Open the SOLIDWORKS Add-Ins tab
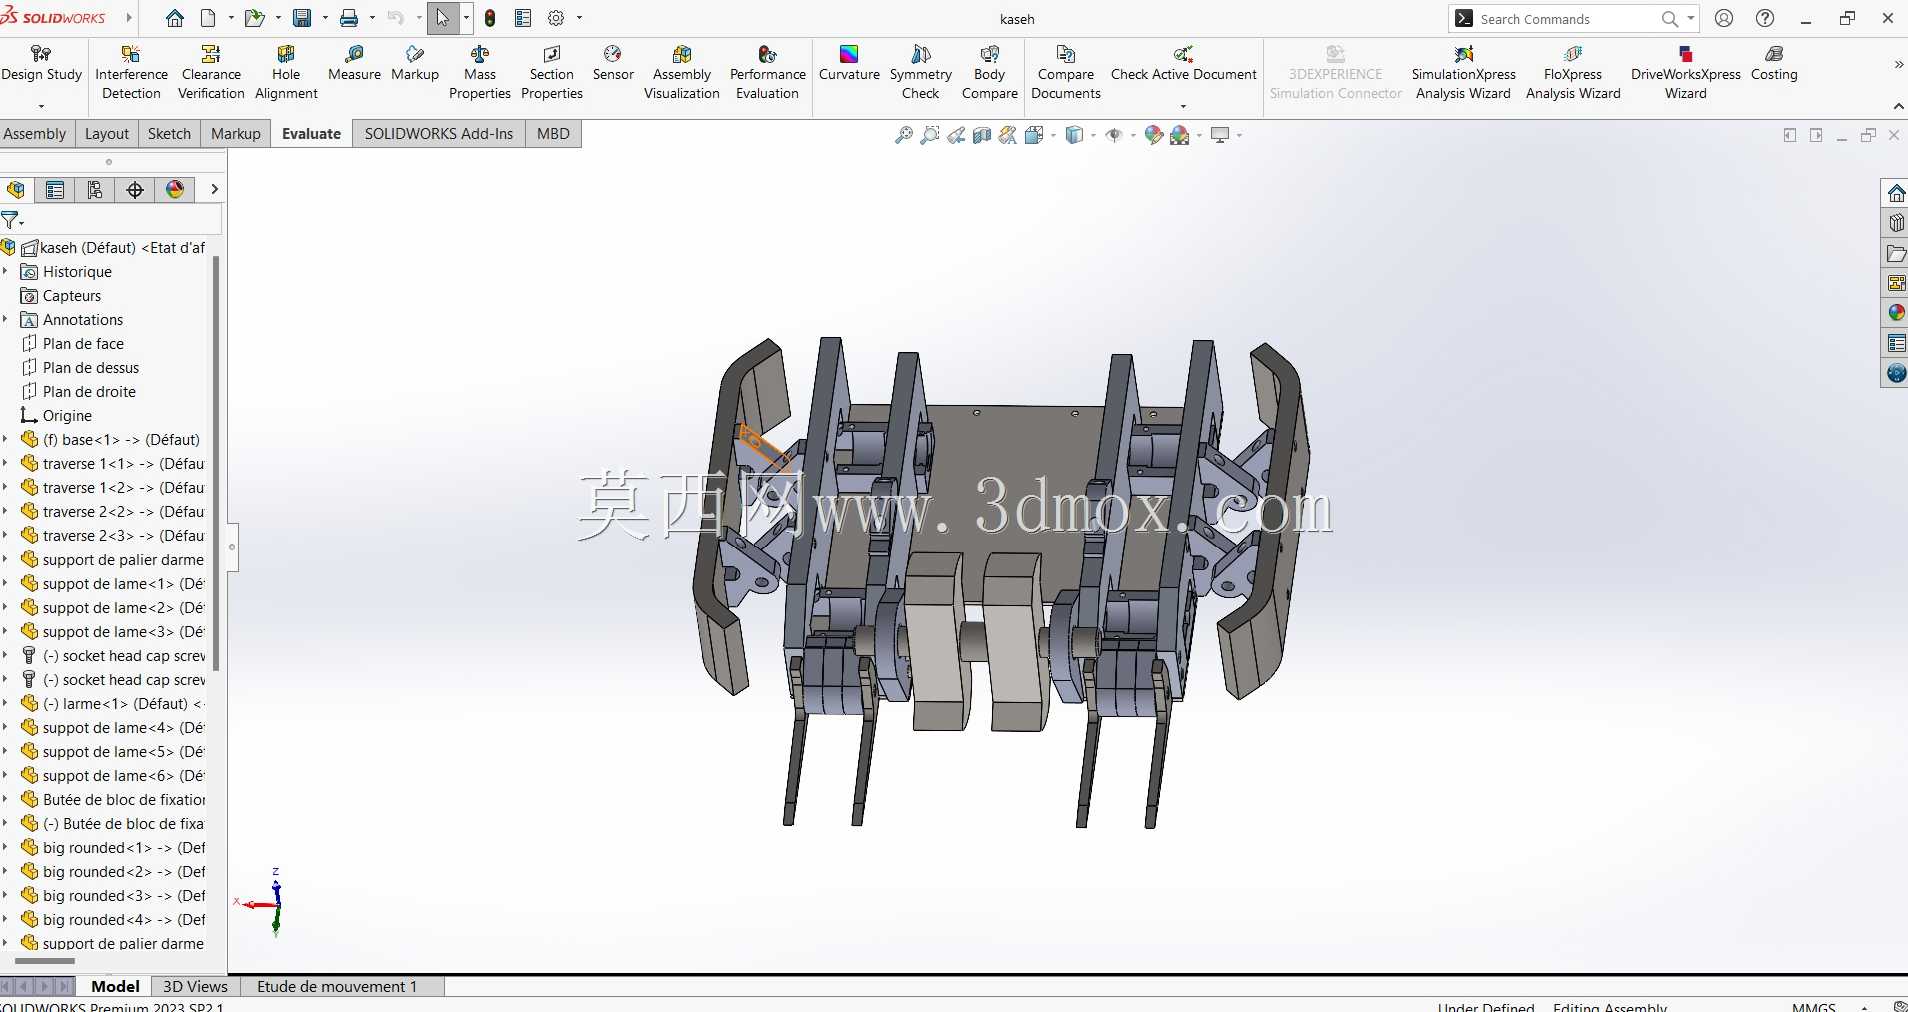1908x1012 pixels. point(439,133)
